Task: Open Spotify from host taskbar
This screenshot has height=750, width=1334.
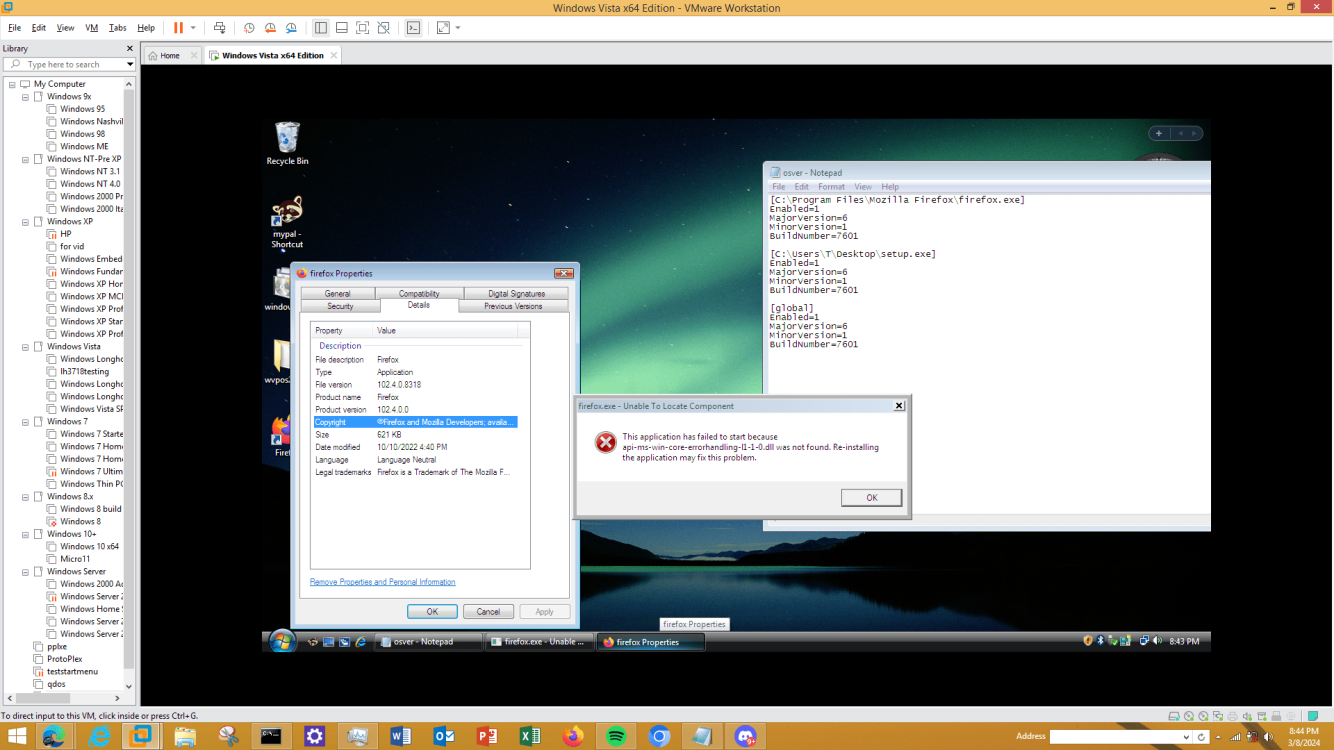Action: pyautogui.click(x=615, y=736)
